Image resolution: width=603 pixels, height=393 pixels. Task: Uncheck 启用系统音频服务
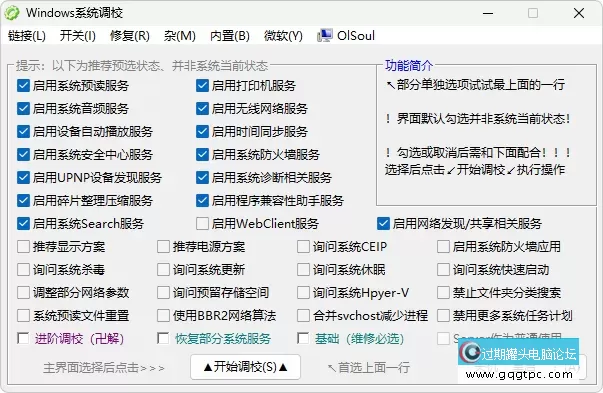[x=23, y=108]
